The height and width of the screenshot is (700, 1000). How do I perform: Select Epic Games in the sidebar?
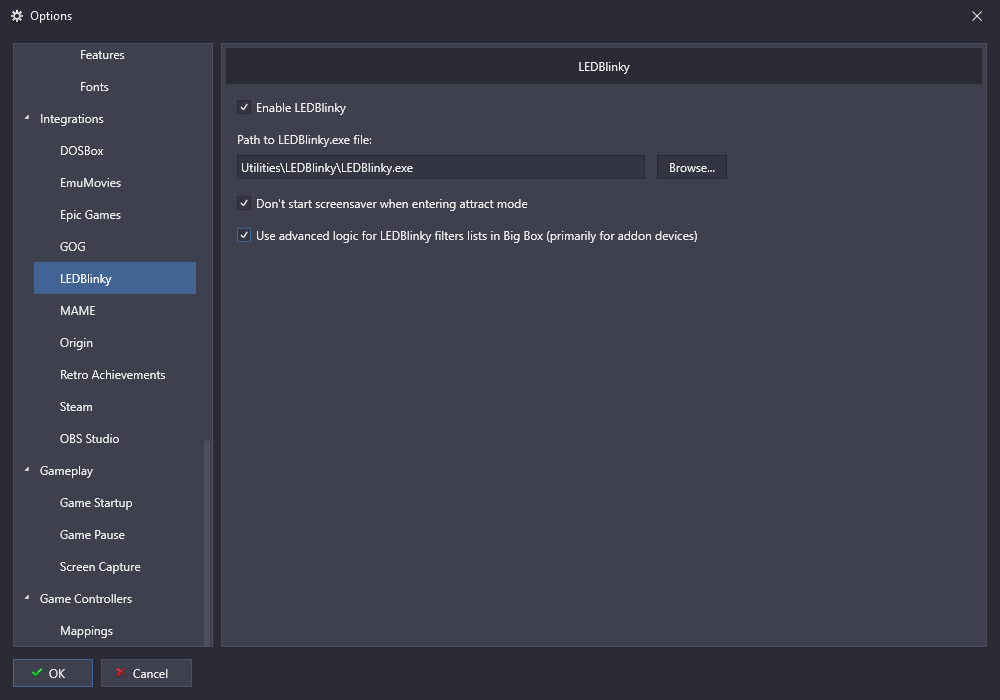tap(91, 215)
